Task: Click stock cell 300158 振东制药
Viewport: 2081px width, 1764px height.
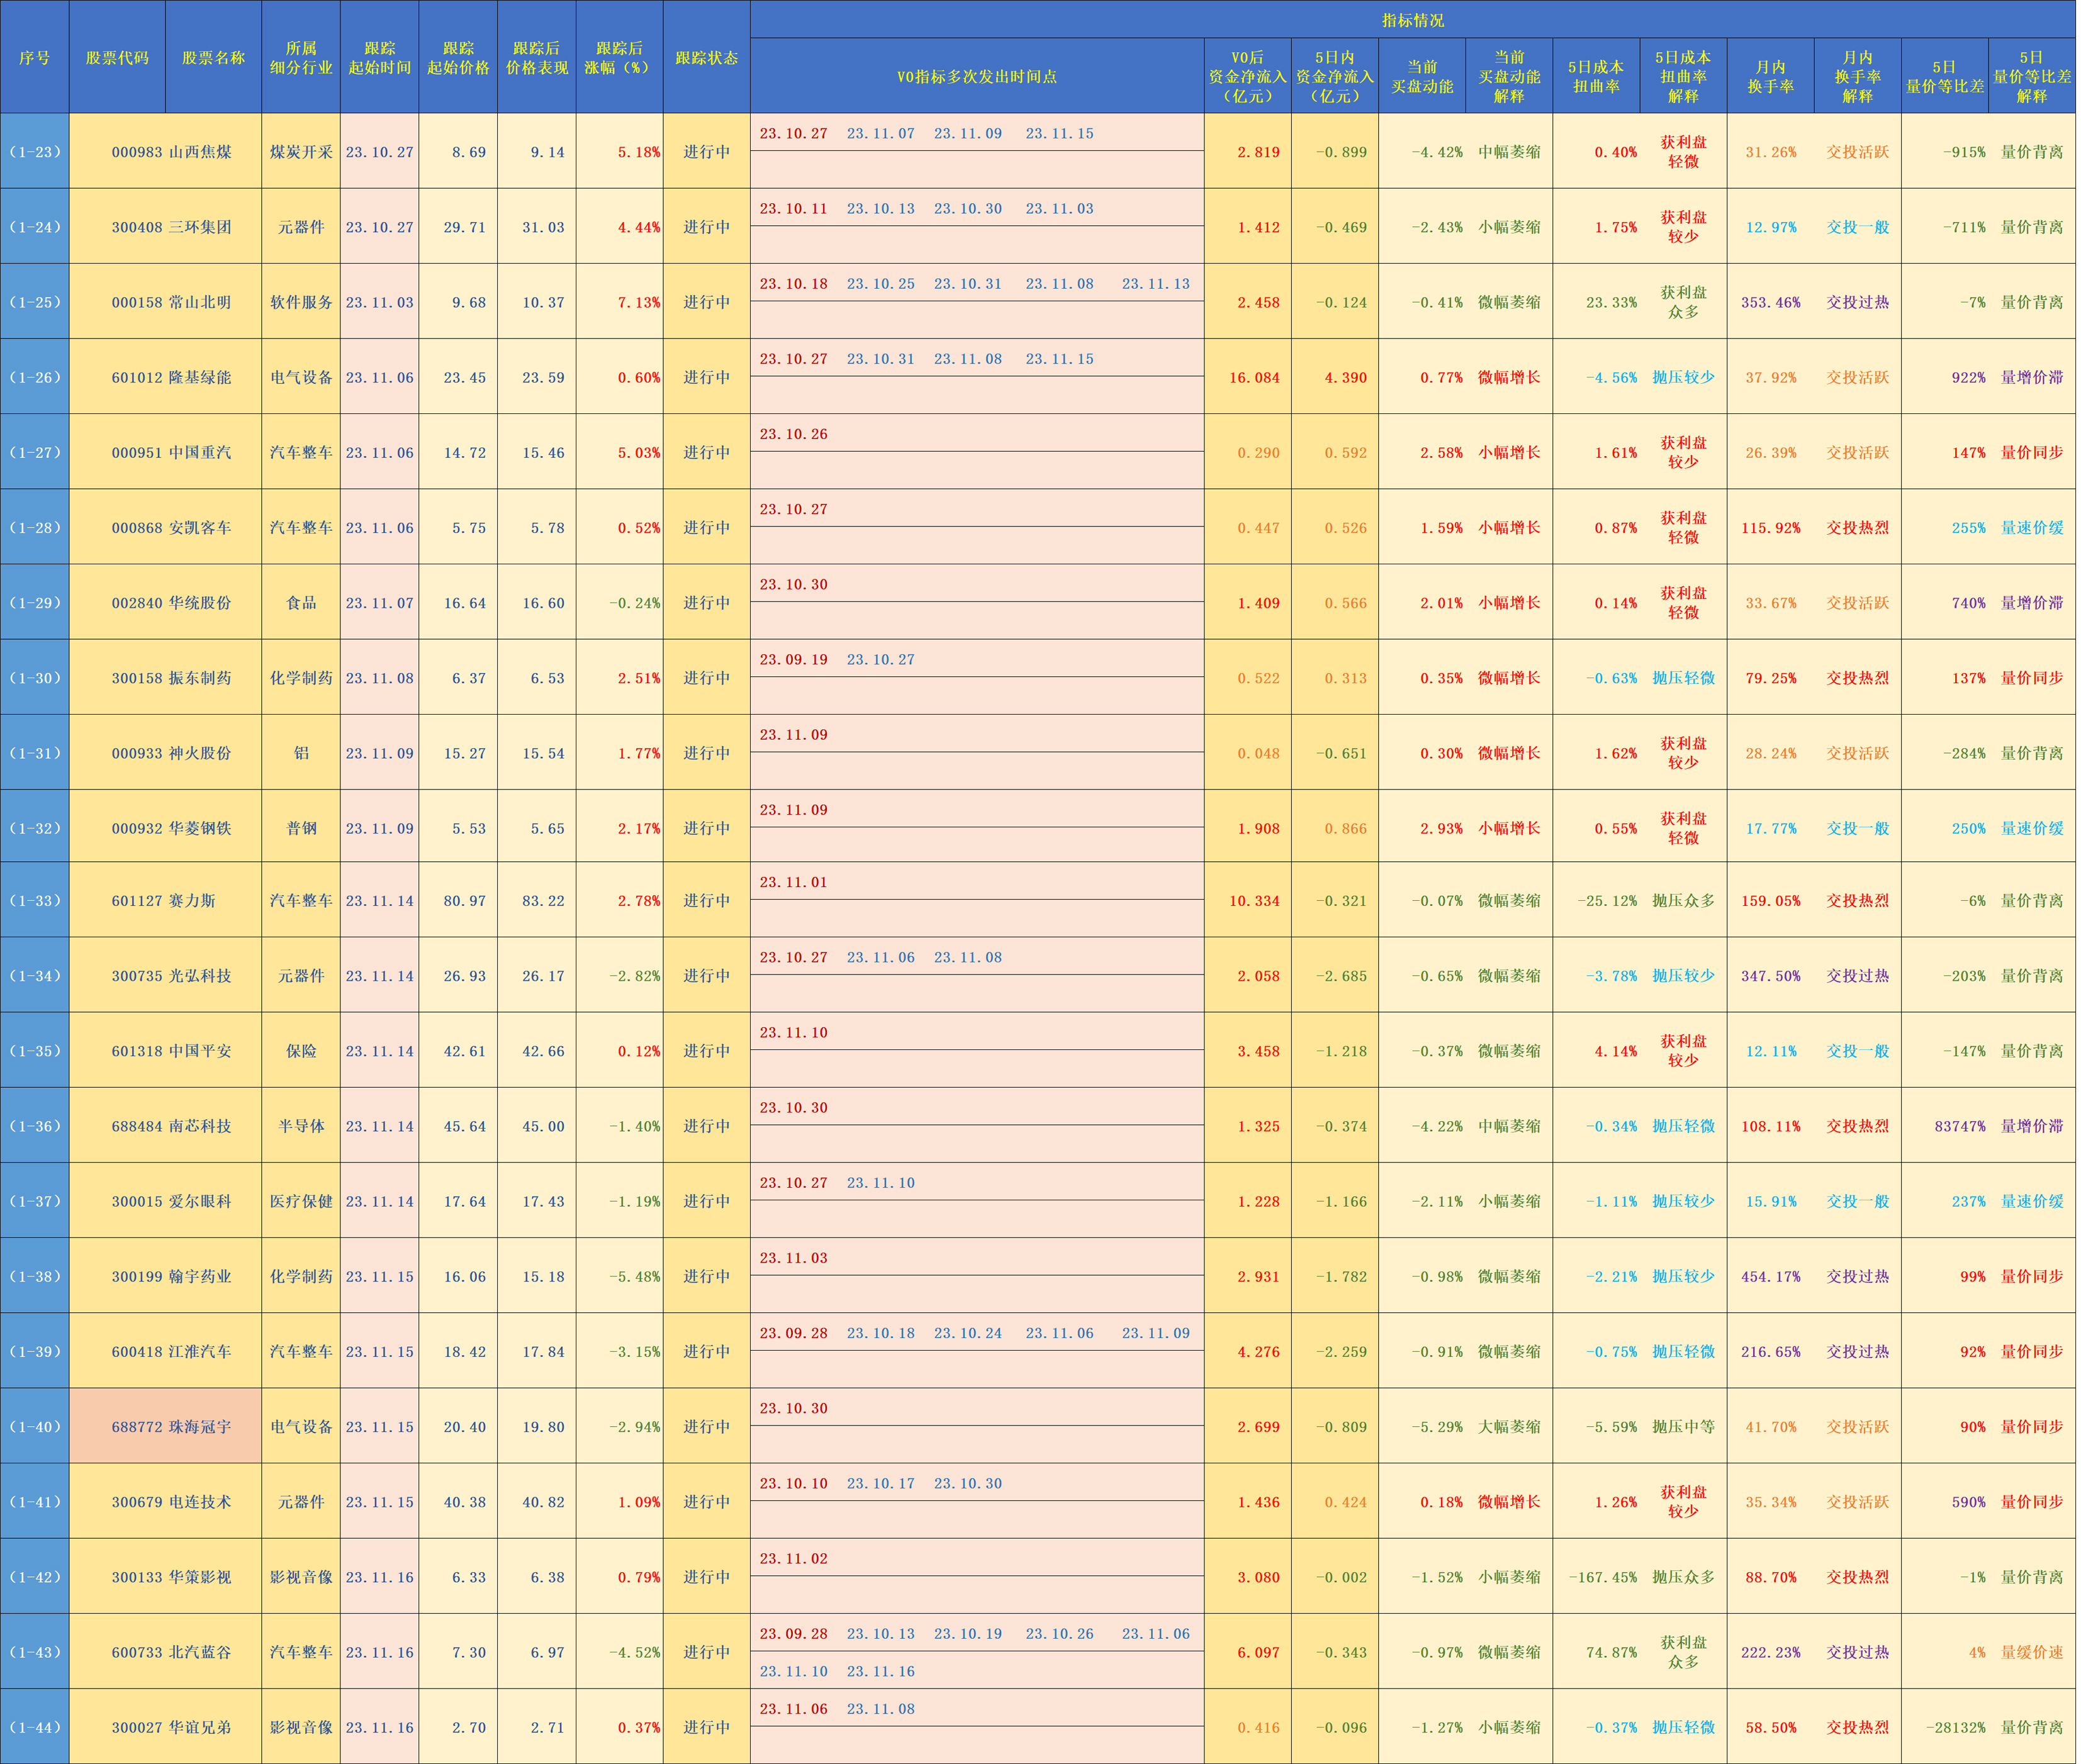Action: pos(166,677)
